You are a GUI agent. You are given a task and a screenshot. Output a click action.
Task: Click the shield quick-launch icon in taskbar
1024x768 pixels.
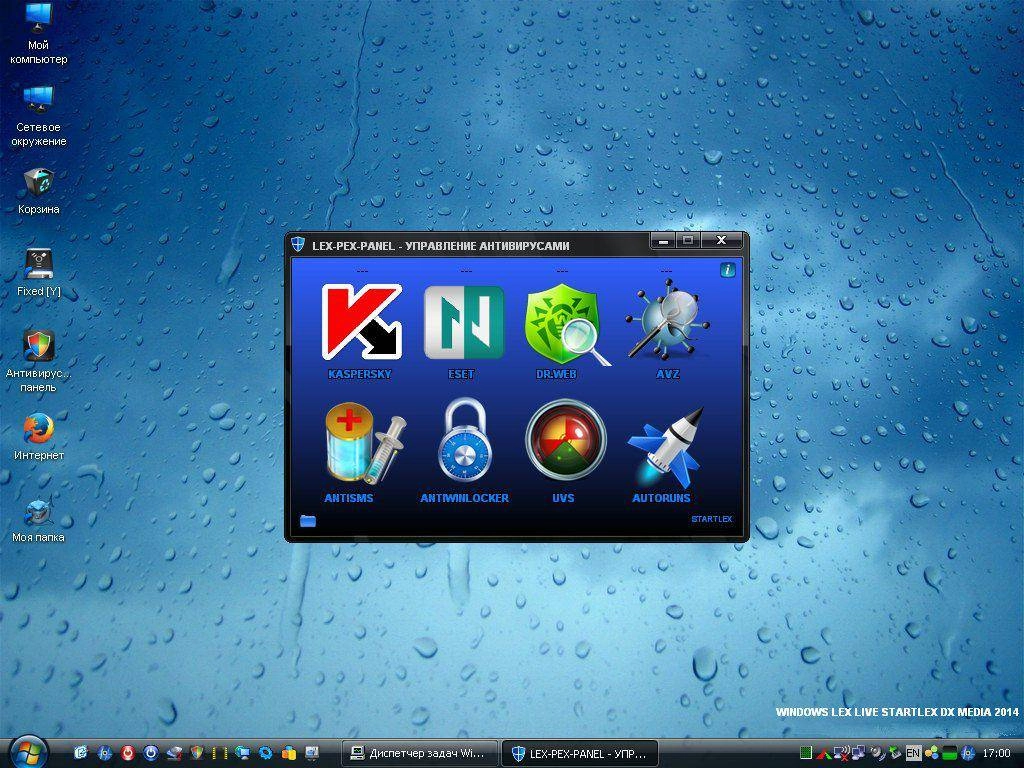[x=197, y=753]
